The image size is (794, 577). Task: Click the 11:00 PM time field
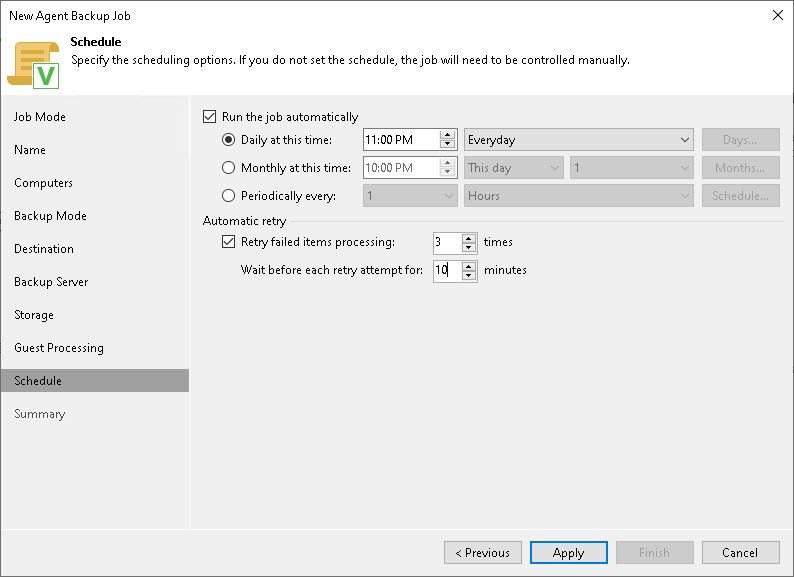pos(400,140)
